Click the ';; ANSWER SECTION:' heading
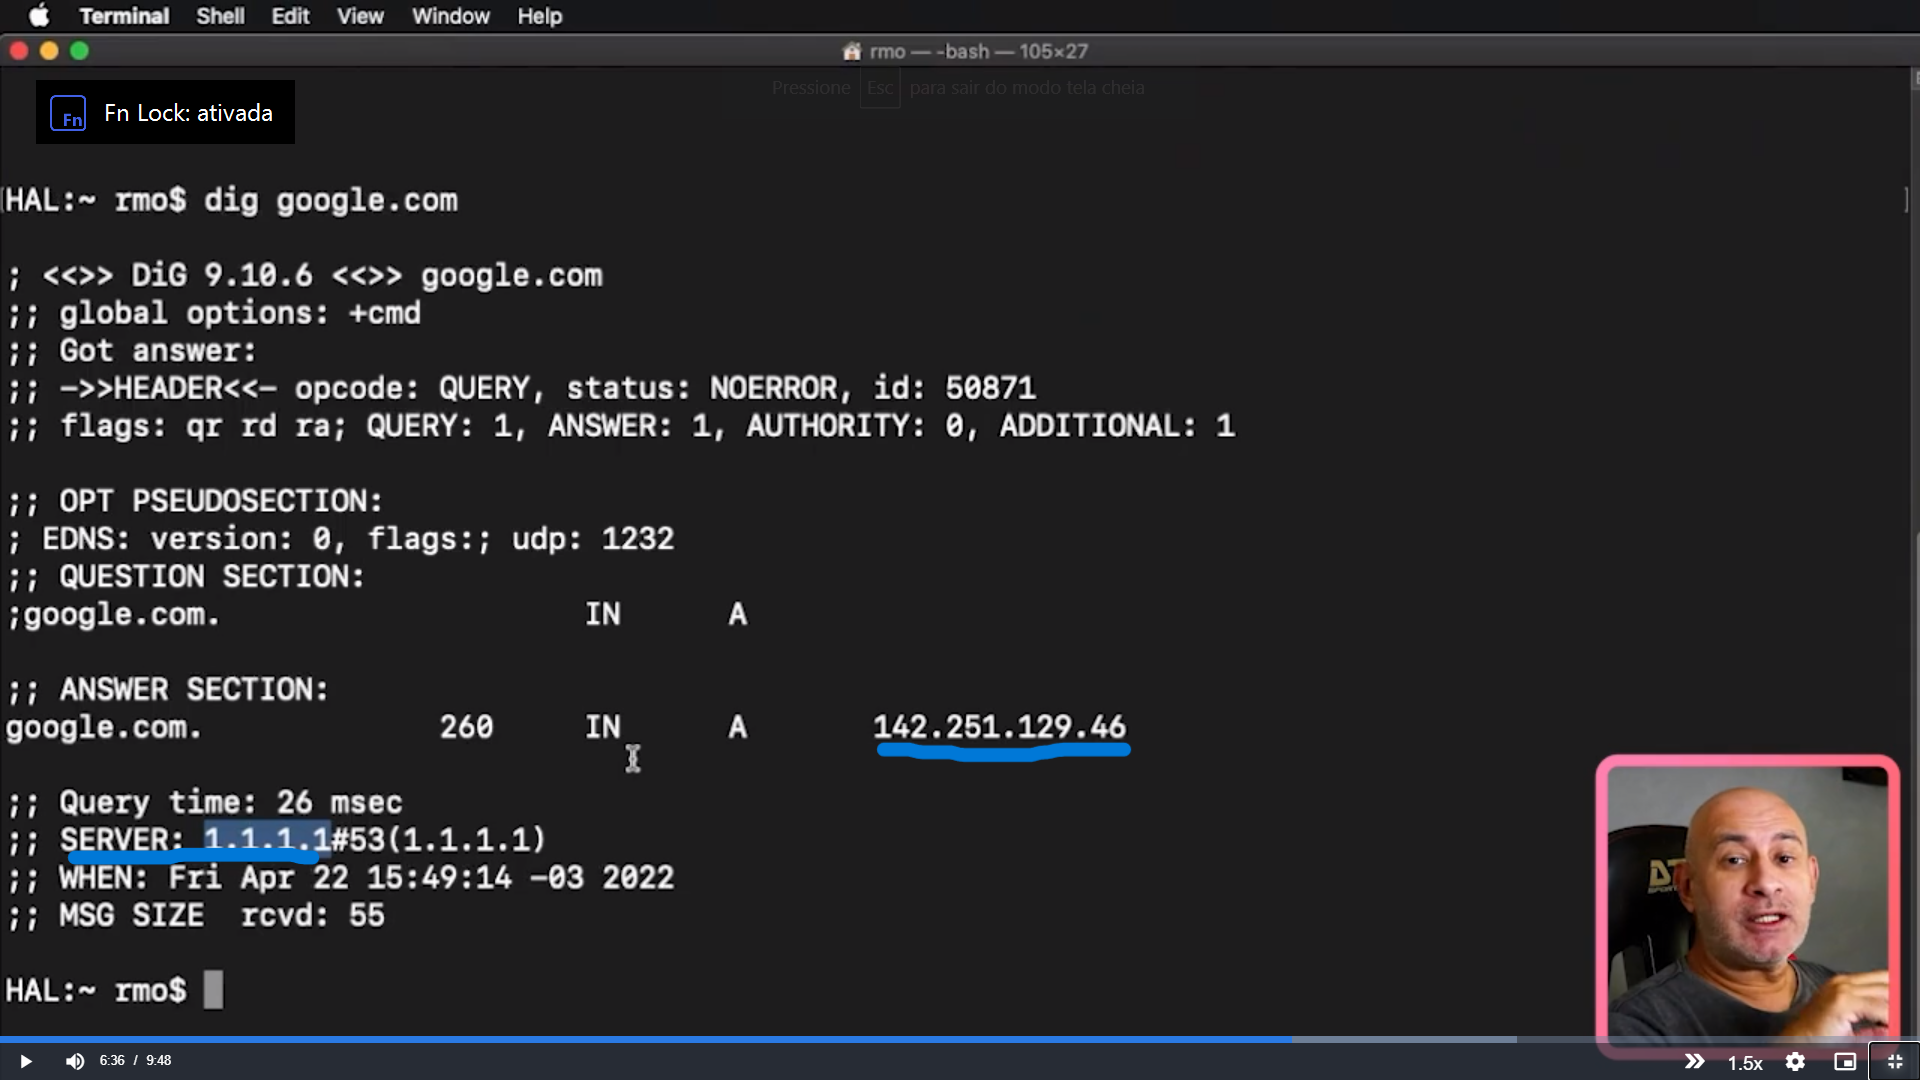Image resolution: width=1920 pixels, height=1080 pixels. (168, 690)
